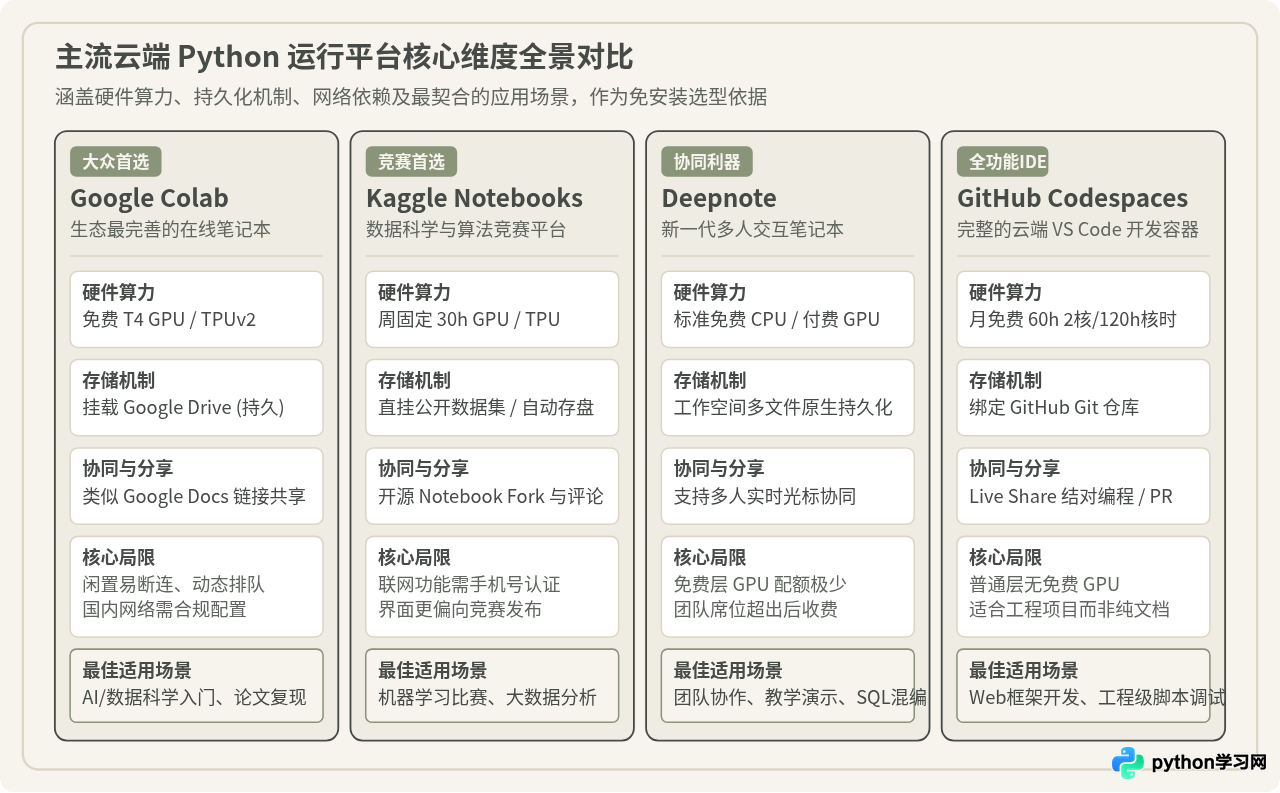Click "标准免费 CPU / 付费 GPU"

[777, 320]
